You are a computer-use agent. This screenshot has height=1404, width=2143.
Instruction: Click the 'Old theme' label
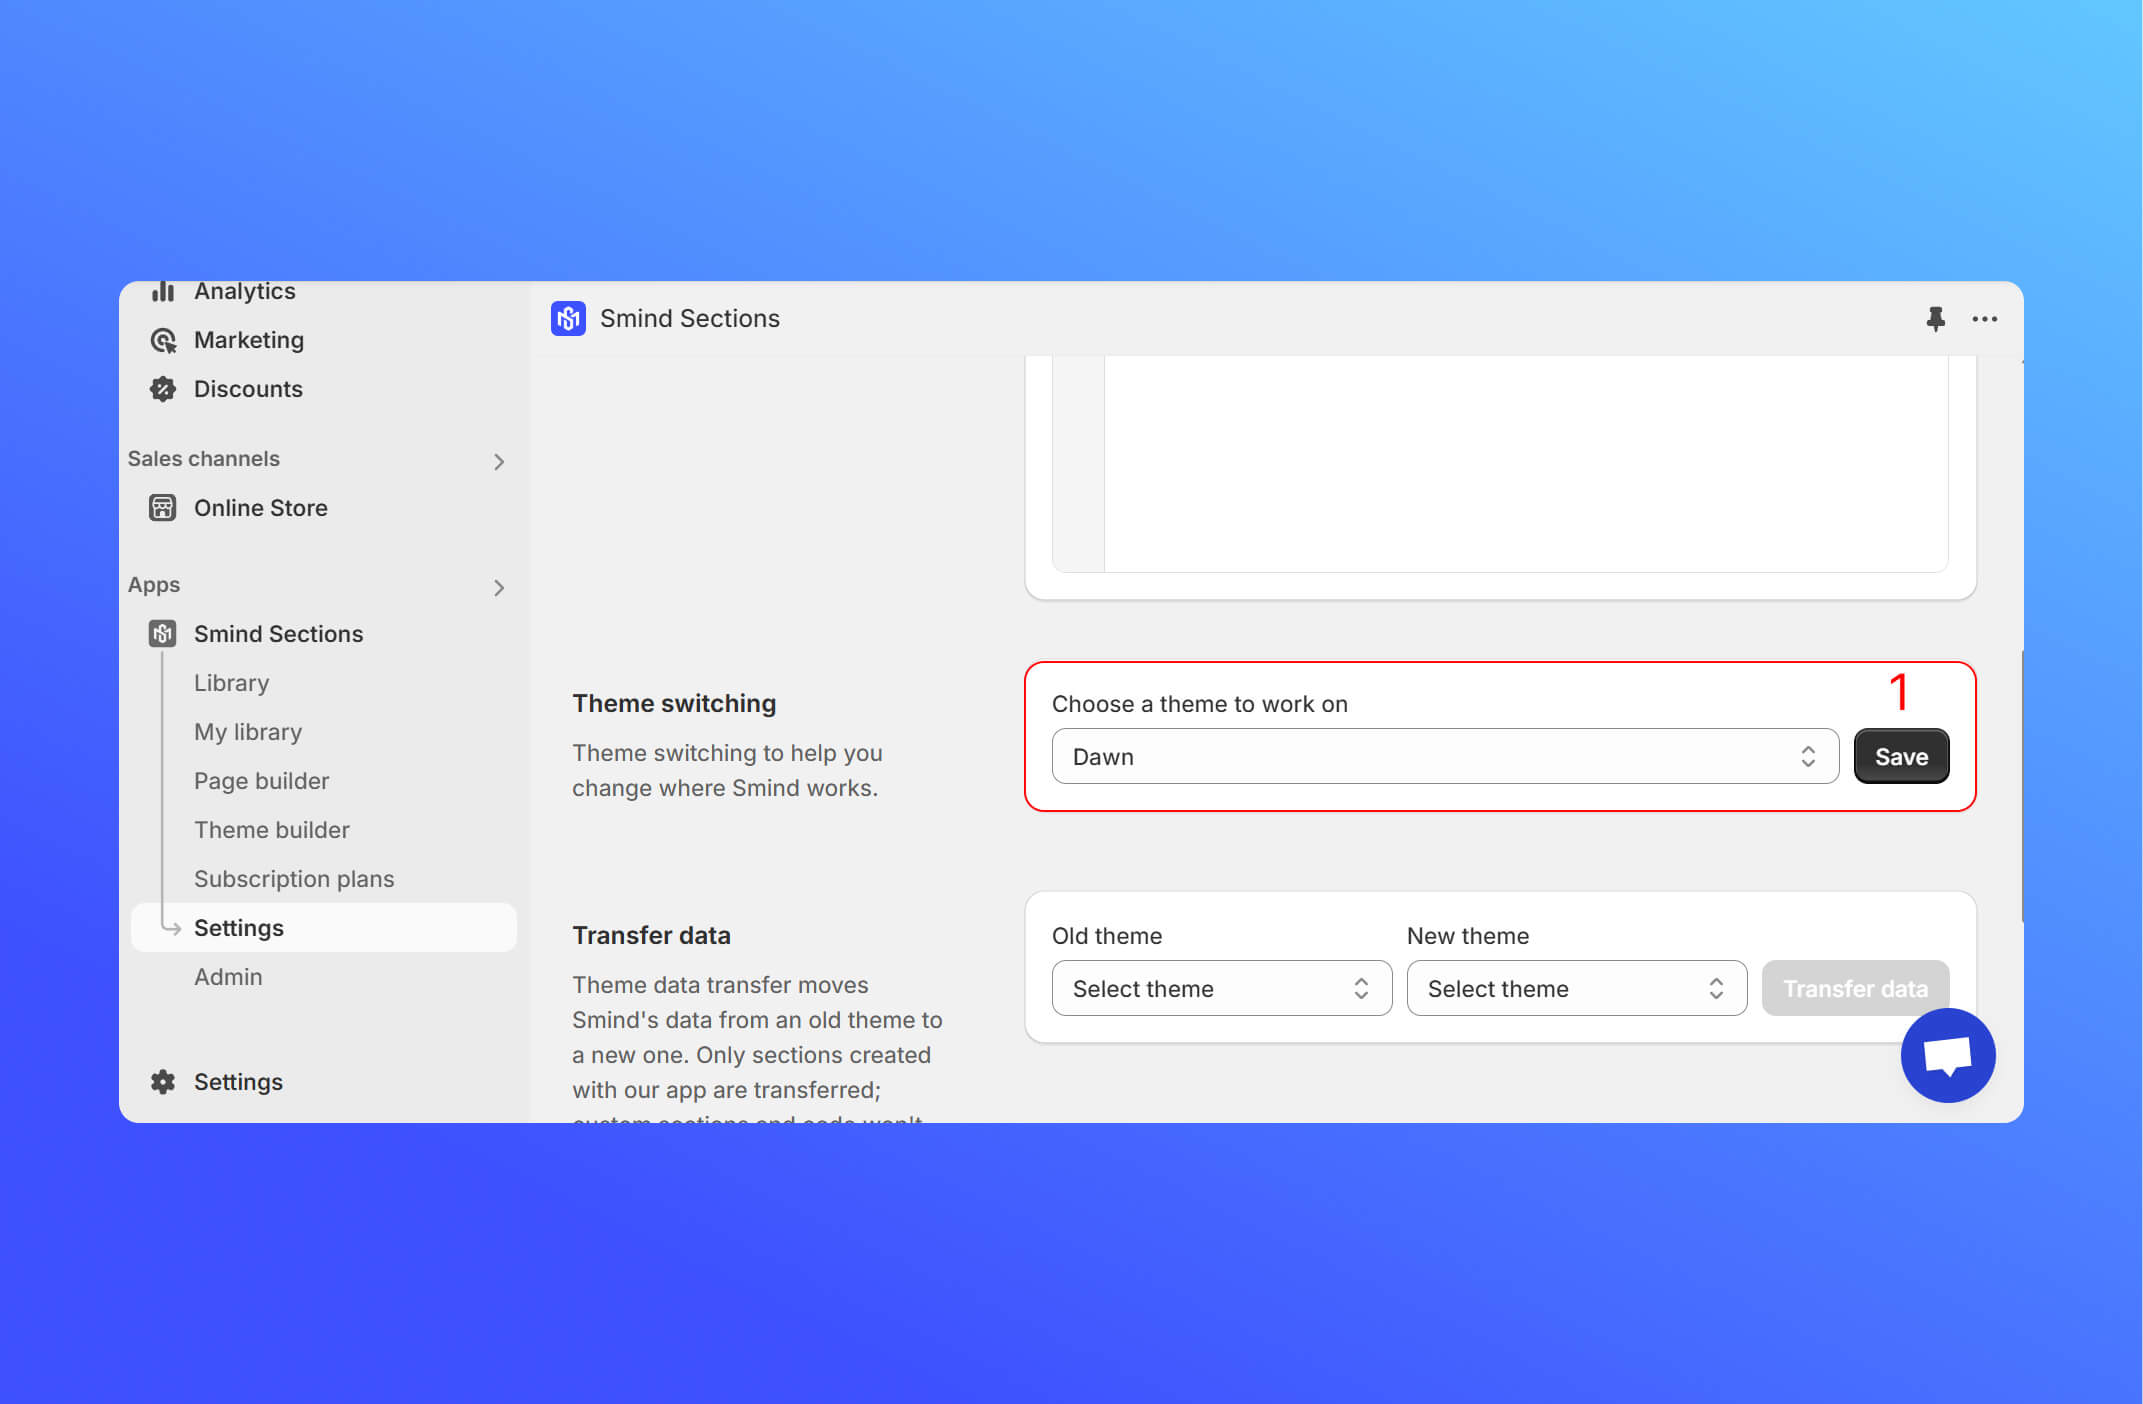1107,936
